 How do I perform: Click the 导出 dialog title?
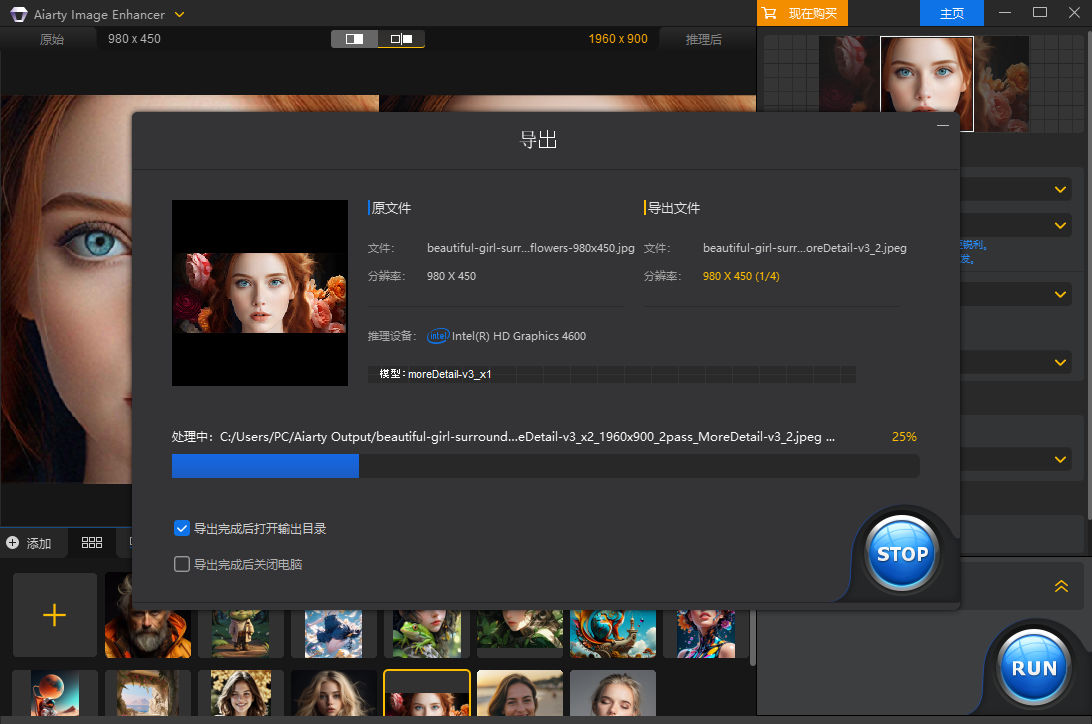(538, 140)
